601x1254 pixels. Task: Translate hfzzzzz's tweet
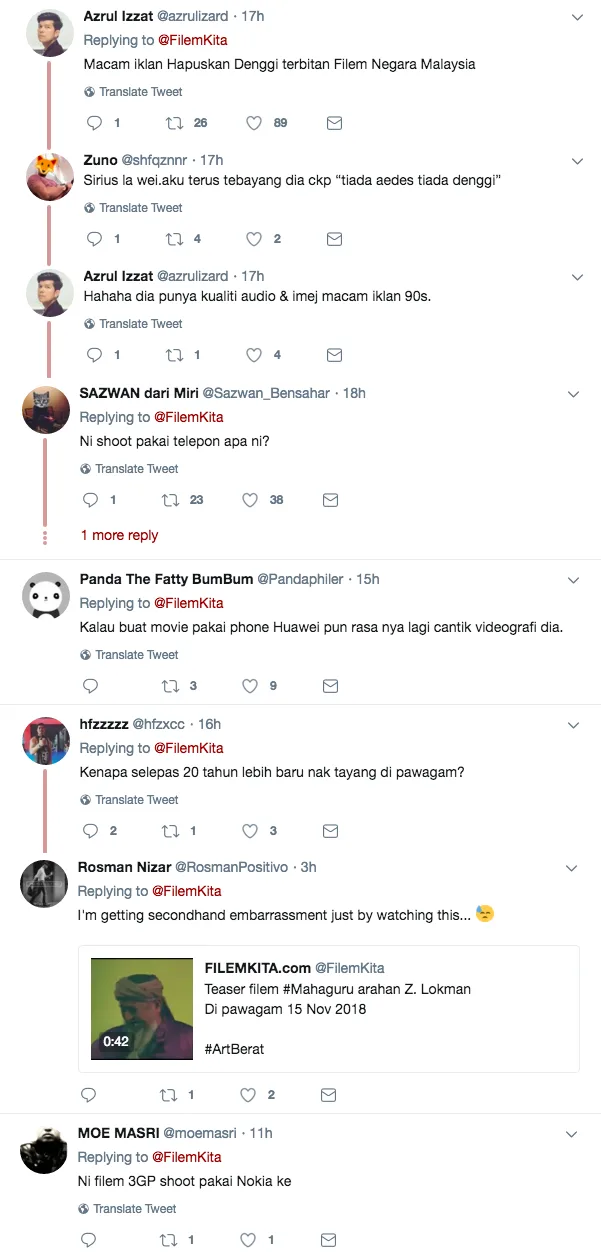click(x=137, y=800)
